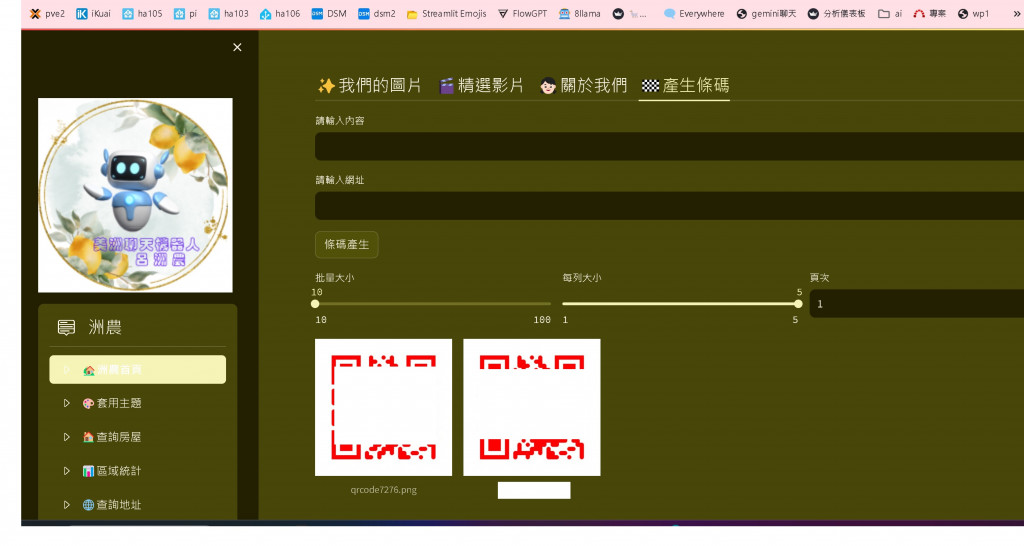Open the 專案 bookmark

point(930,14)
